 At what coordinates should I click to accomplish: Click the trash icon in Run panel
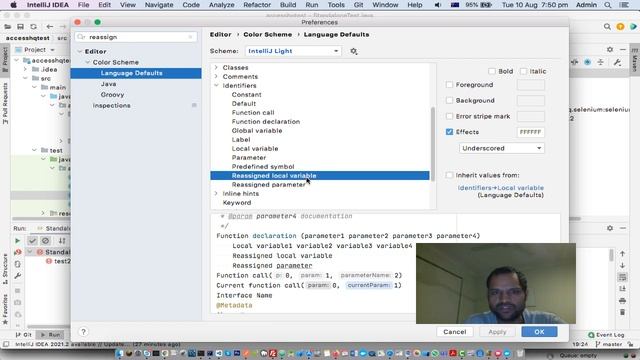tap(622, 312)
